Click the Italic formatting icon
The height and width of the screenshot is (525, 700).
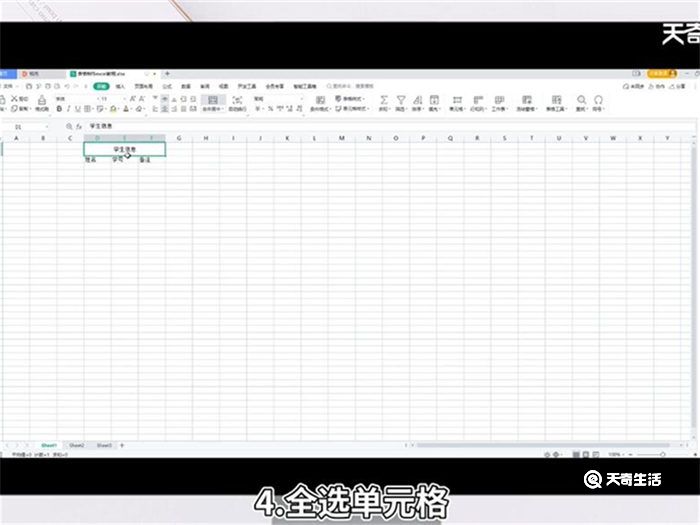[68, 109]
